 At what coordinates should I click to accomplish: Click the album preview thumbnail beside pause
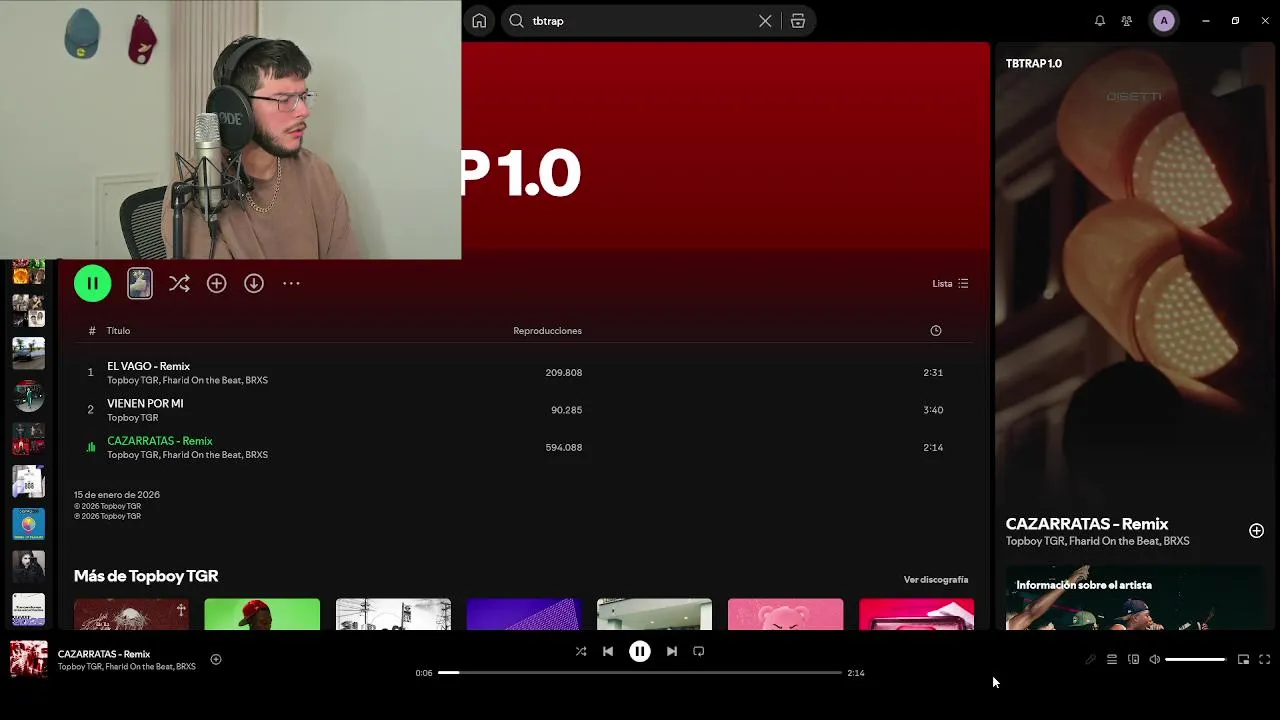click(140, 283)
